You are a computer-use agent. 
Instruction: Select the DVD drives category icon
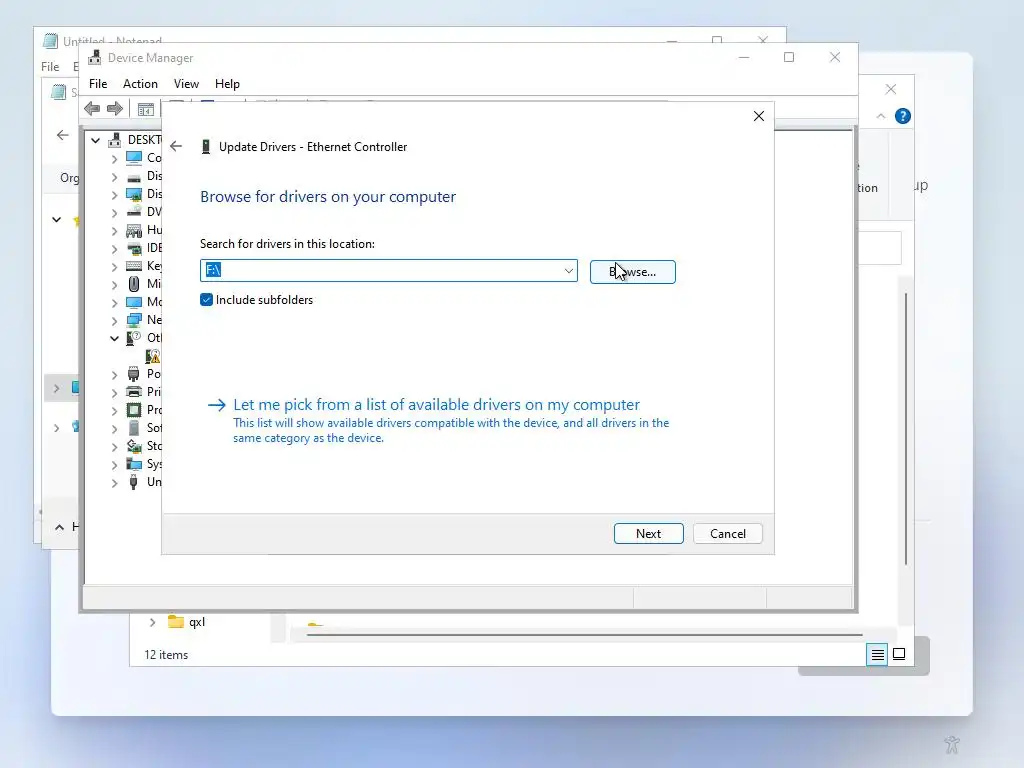tap(134, 212)
